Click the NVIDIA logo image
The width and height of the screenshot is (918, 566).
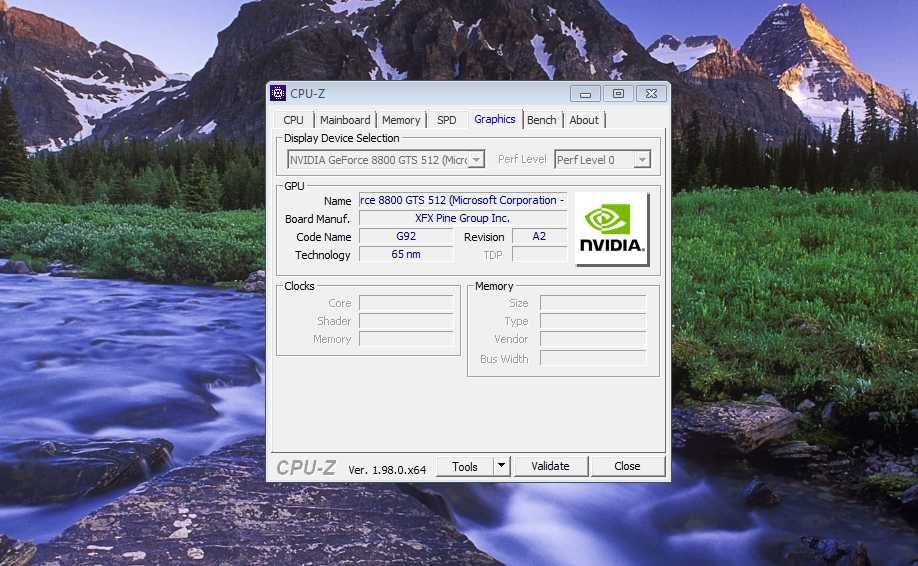(612, 229)
